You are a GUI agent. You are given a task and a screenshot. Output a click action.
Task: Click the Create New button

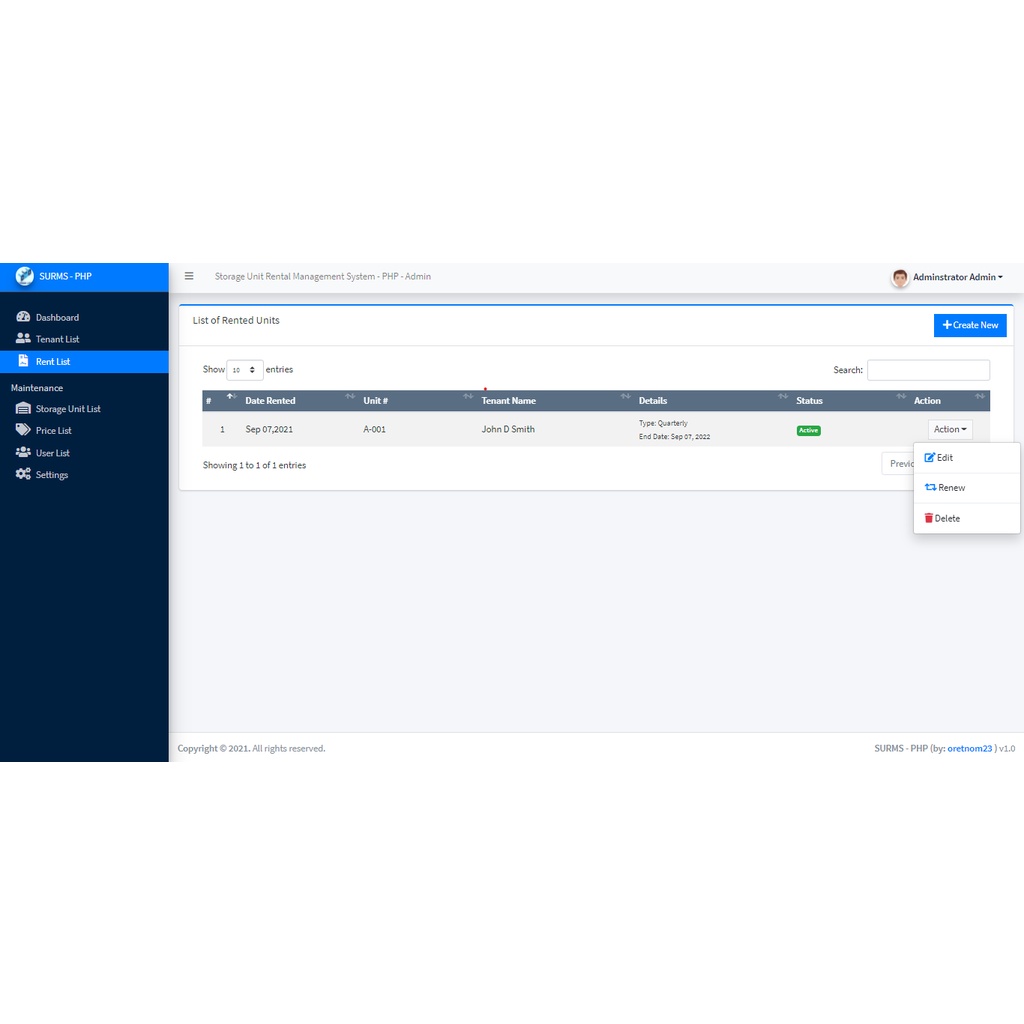pyautogui.click(x=970, y=325)
